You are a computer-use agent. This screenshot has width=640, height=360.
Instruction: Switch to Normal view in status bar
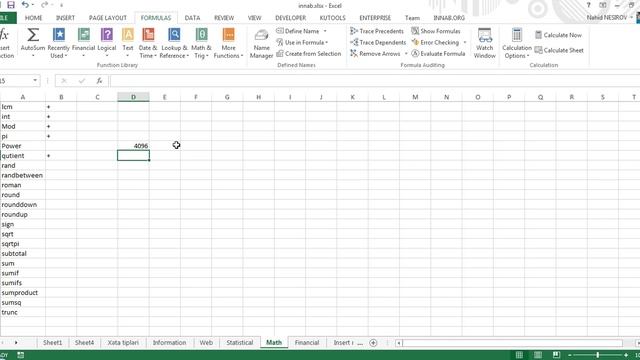tap(519, 355)
